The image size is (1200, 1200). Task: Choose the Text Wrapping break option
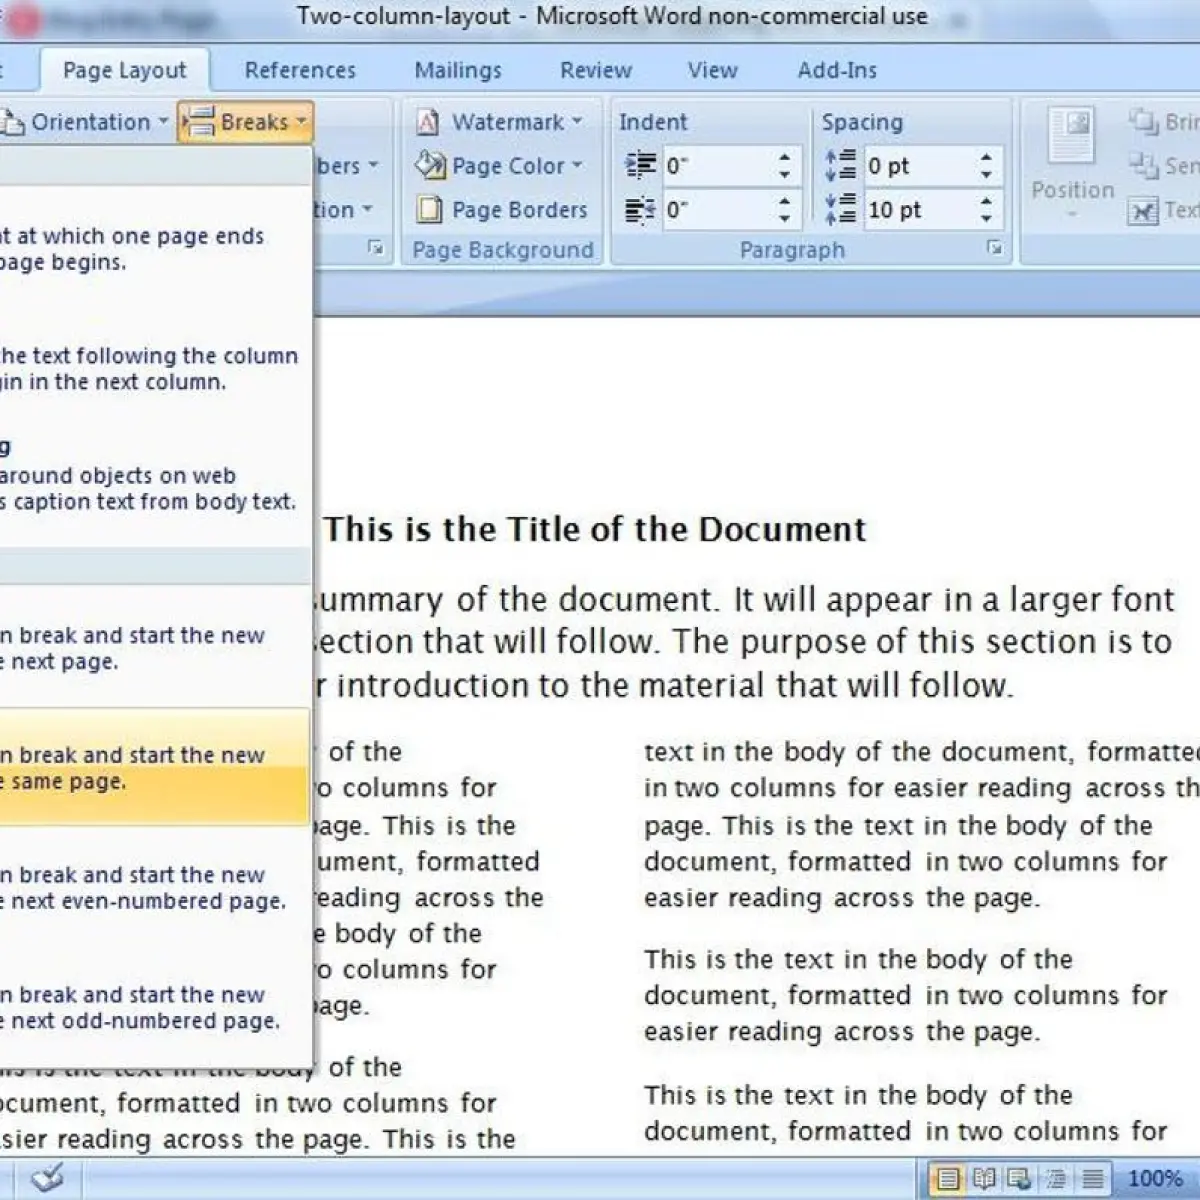(155, 486)
